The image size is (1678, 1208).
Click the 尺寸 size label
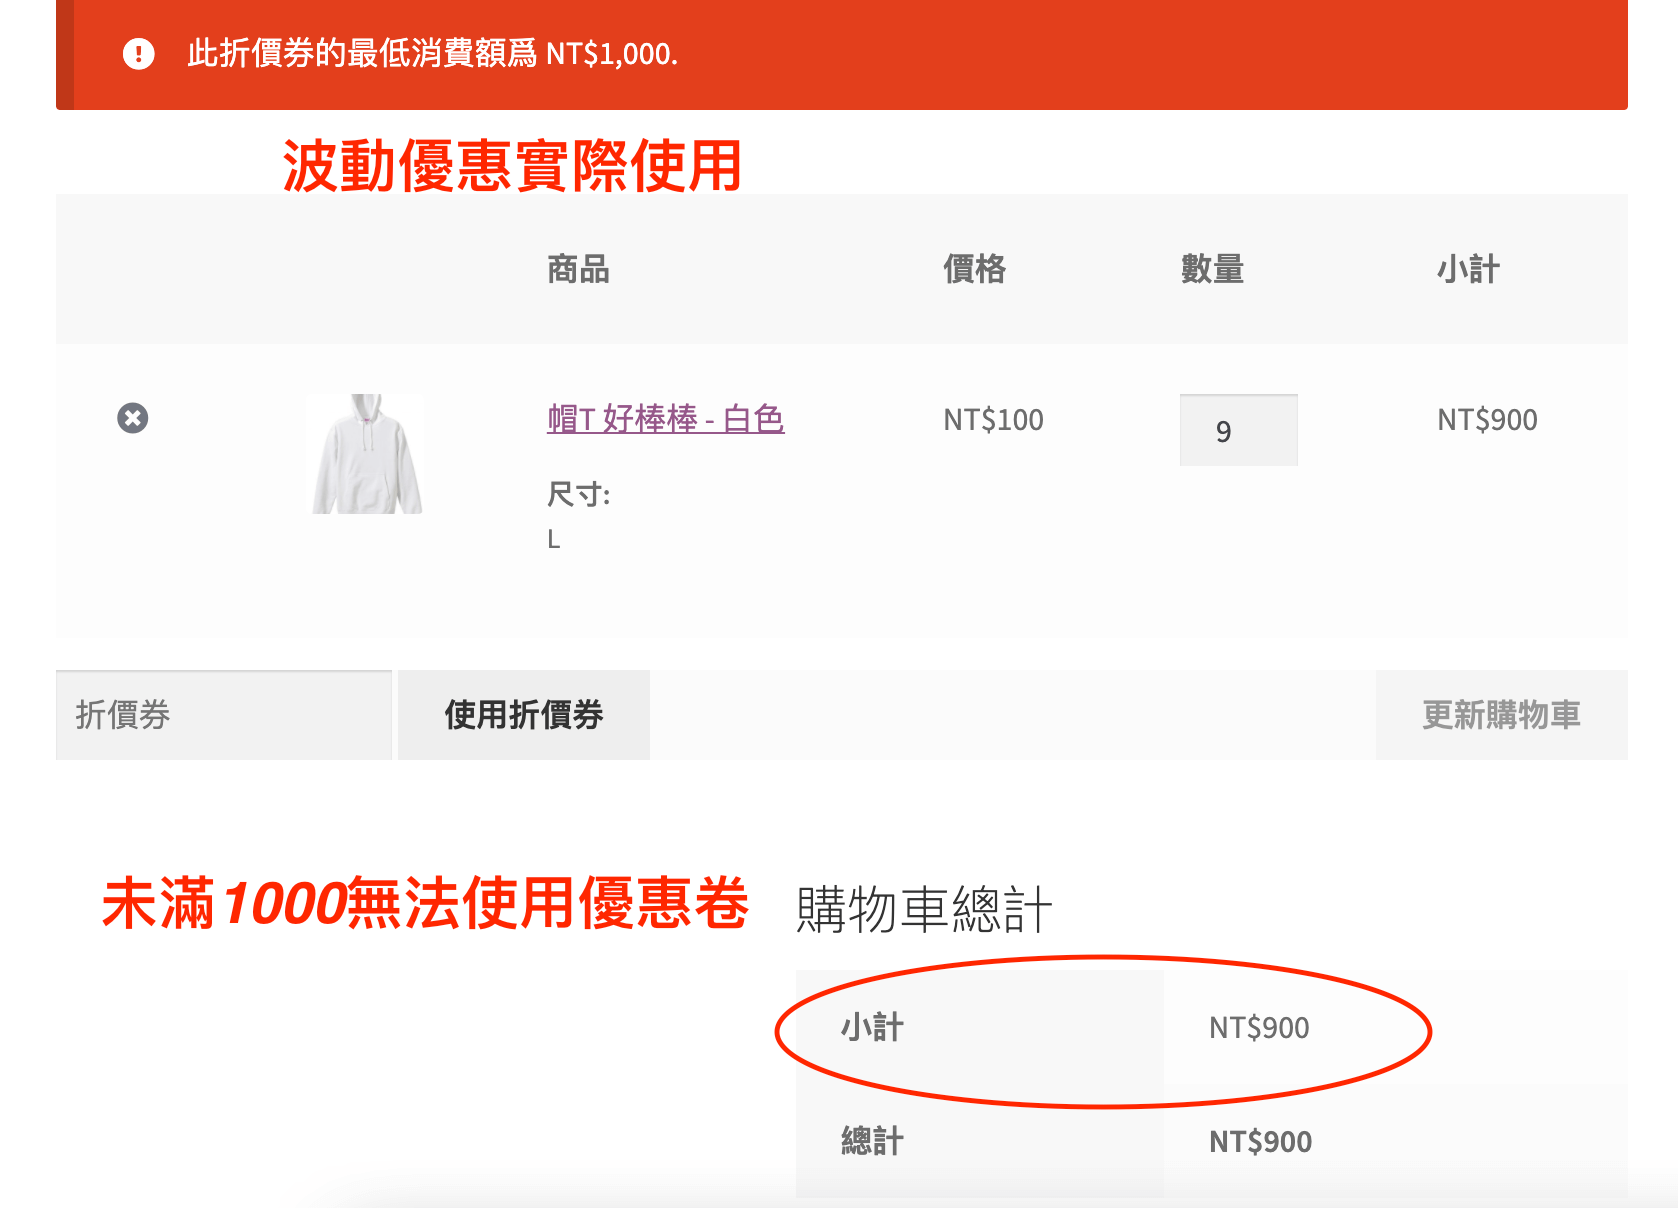(578, 494)
